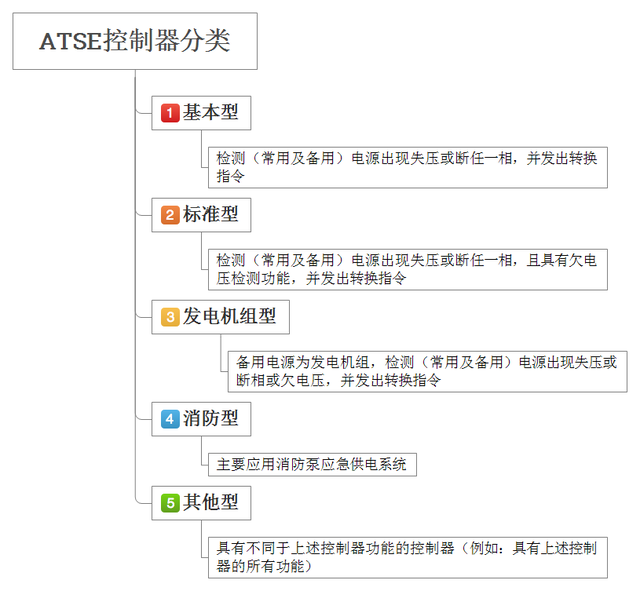Click the orange number 2 priority icon
The image size is (640, 591).
(170, 215)
